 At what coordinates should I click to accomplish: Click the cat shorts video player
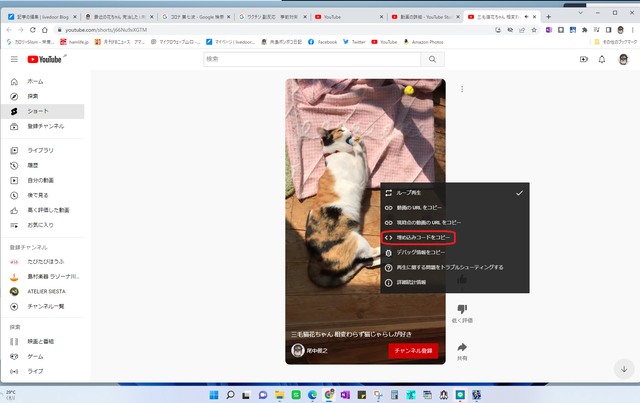pos(365,222)
